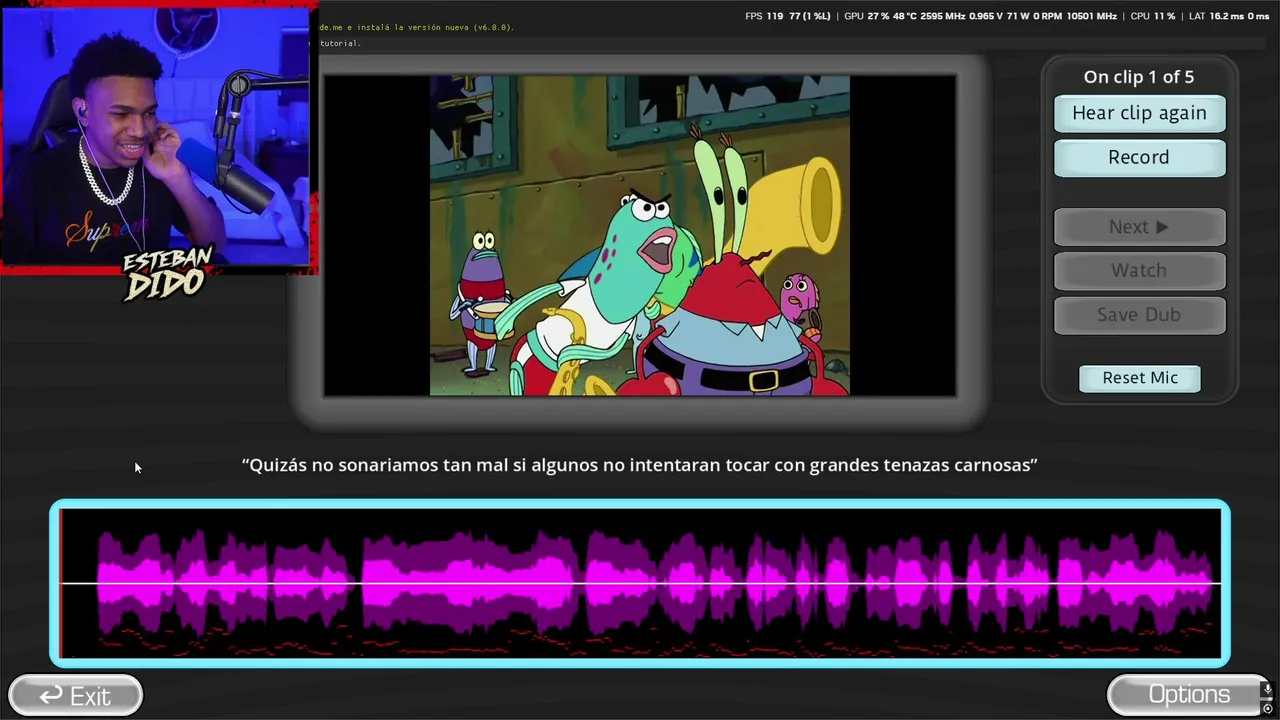Click the streamer webcam overlay

point(157,136)
